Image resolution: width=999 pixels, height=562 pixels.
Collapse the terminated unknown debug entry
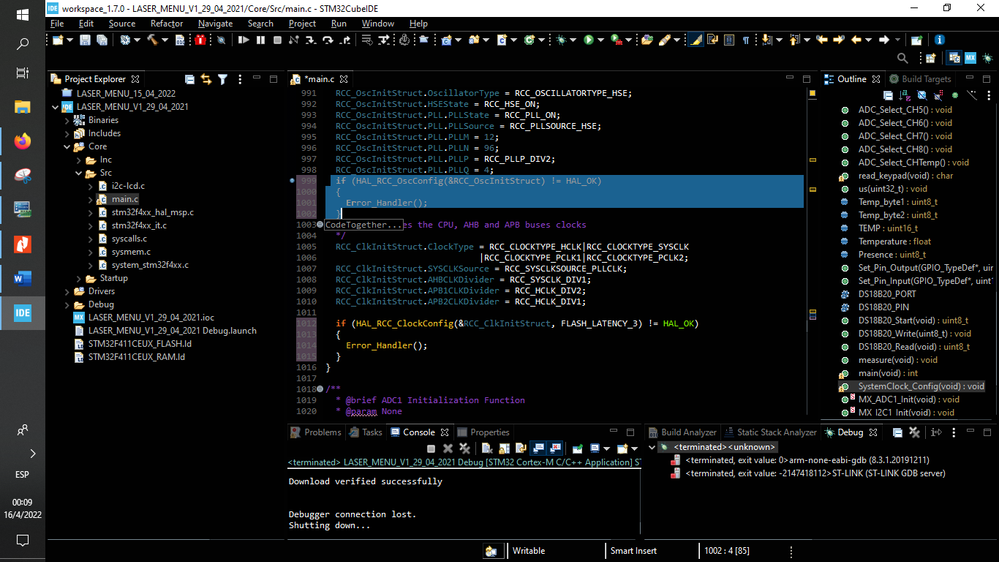tap(652, 447)
